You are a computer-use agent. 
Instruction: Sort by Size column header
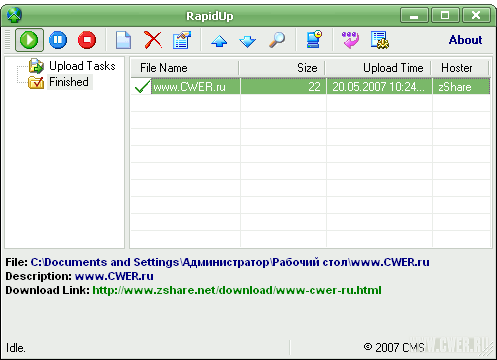(x=282, y=68)
